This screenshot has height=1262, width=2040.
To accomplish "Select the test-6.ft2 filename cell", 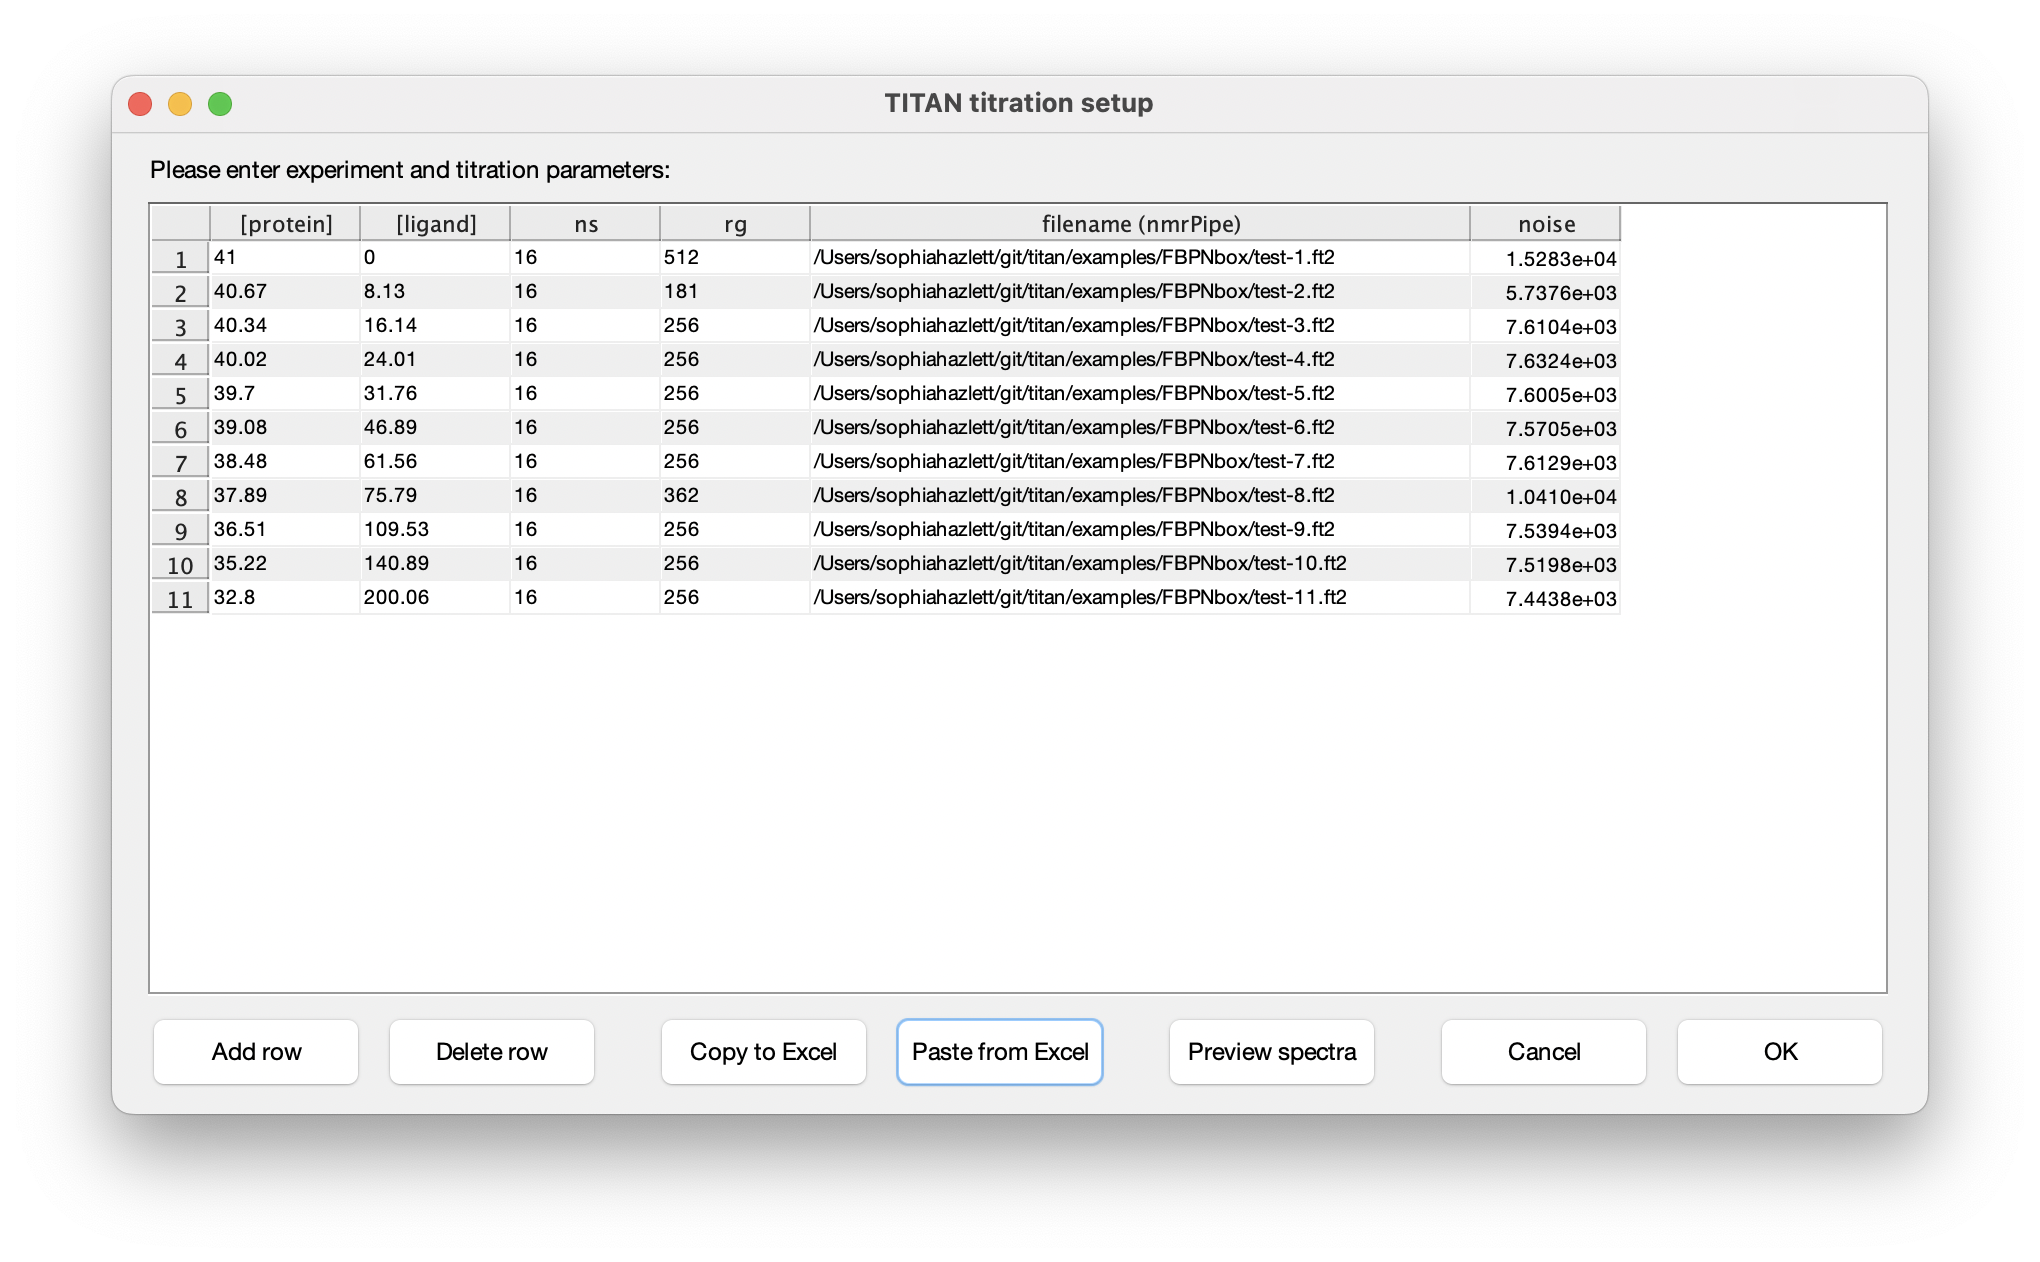I will (x=1140, y=427).
